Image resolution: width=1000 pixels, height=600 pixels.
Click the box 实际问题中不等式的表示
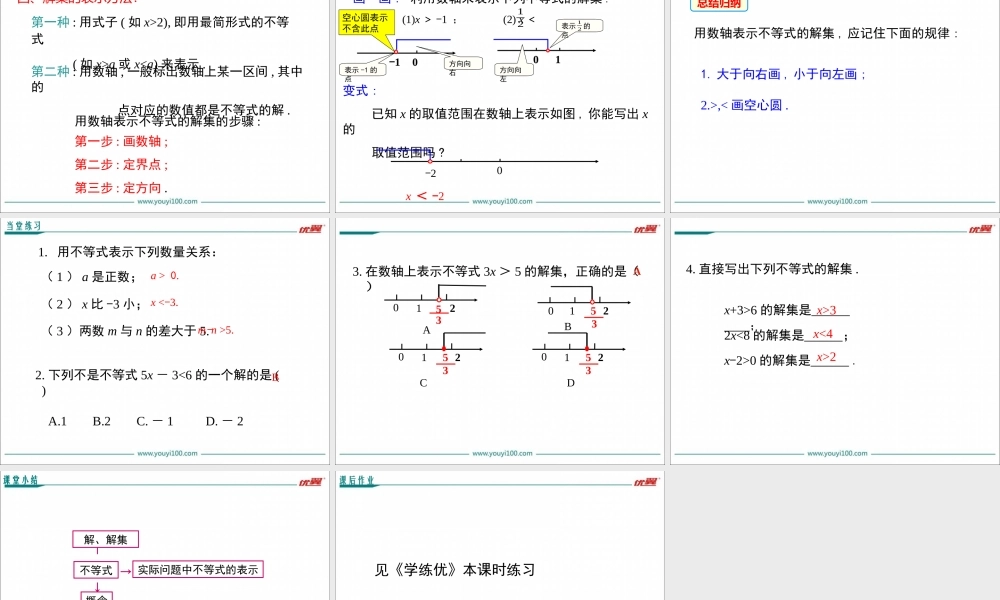(x=198, y=569)
